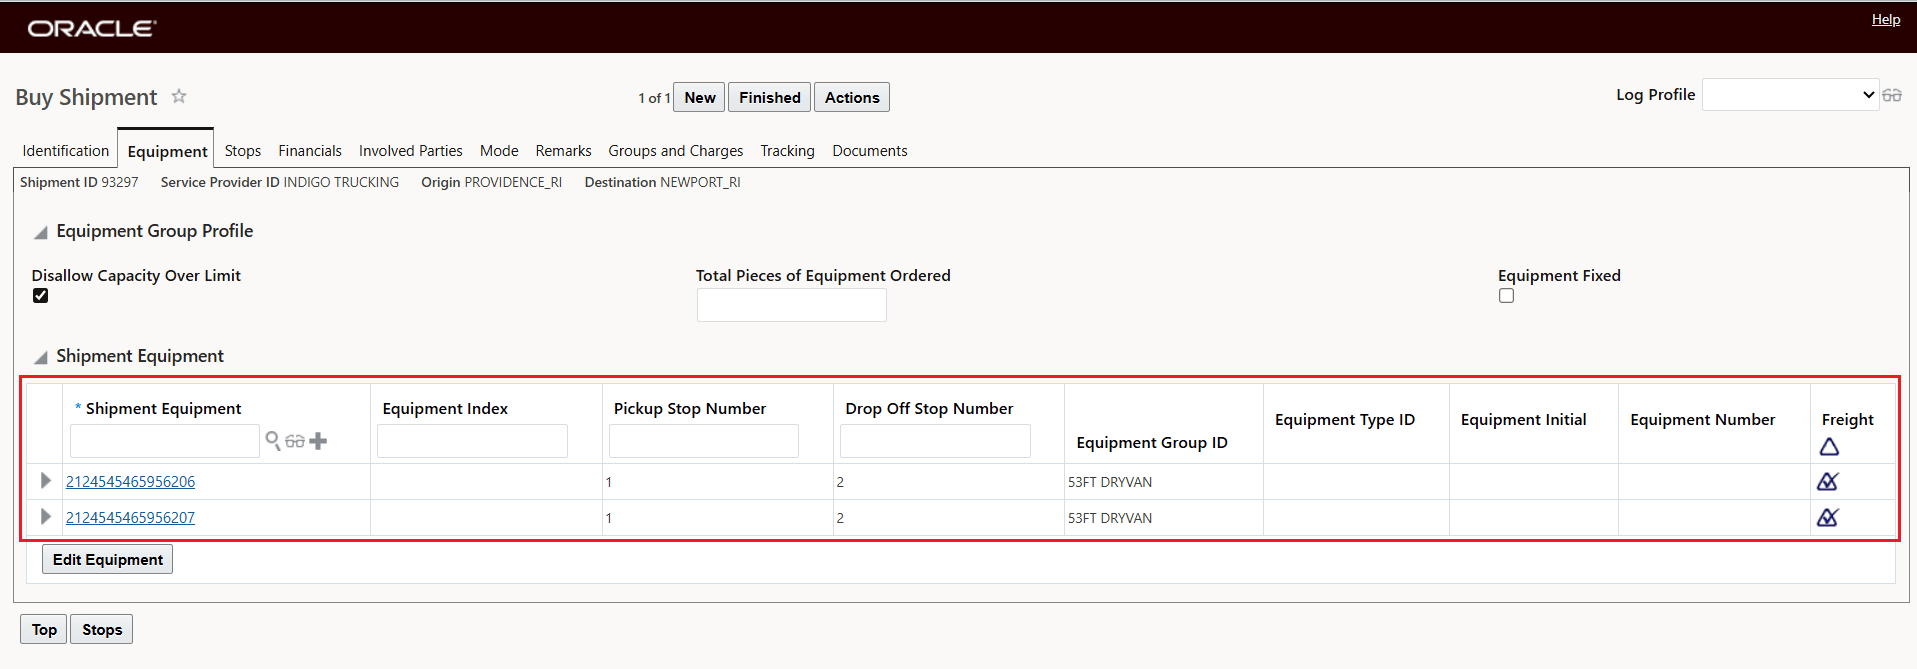Click the Finished button
The height and width of the screenshot is (669, 1917).
(x=770, y=97)
